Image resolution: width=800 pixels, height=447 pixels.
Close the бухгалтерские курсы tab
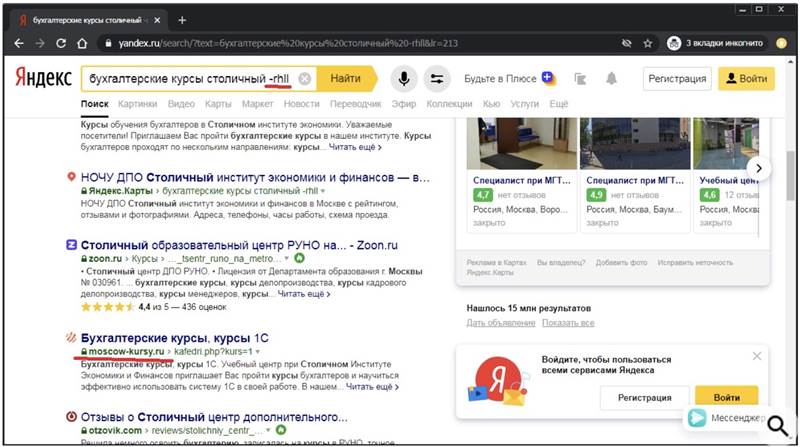point(157,20)
